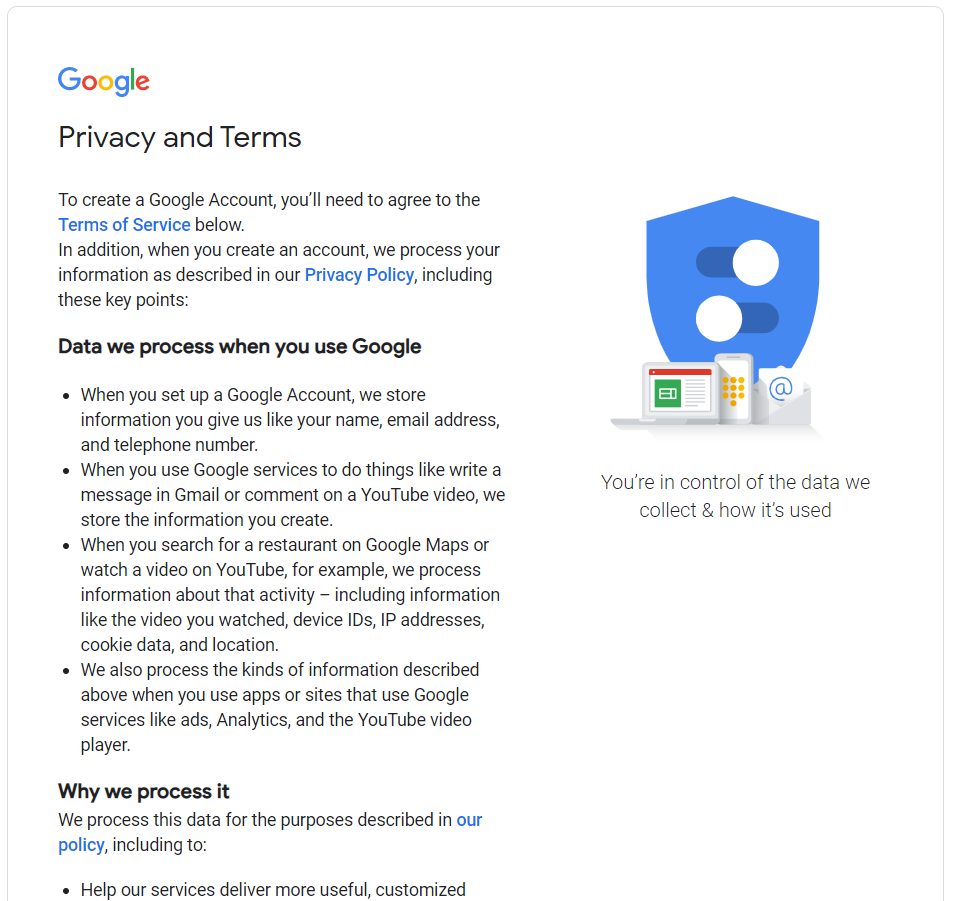
Task: Click the phone keypad icon
Action: coord(733,390)
